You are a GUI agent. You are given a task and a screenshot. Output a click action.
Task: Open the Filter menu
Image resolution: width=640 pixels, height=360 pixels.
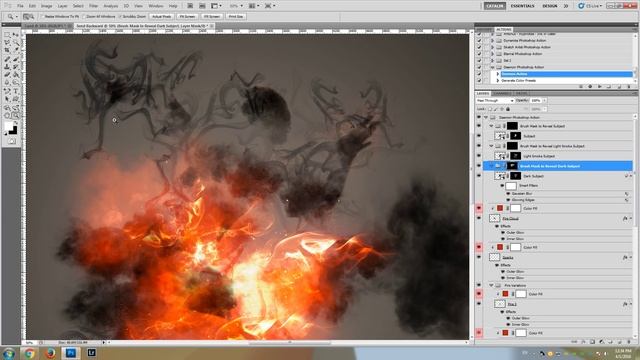93,6
